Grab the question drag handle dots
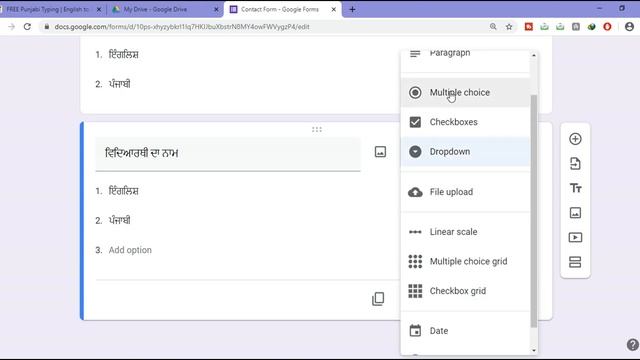The width and height of the screenshot is (640, 360). point(317,130)
